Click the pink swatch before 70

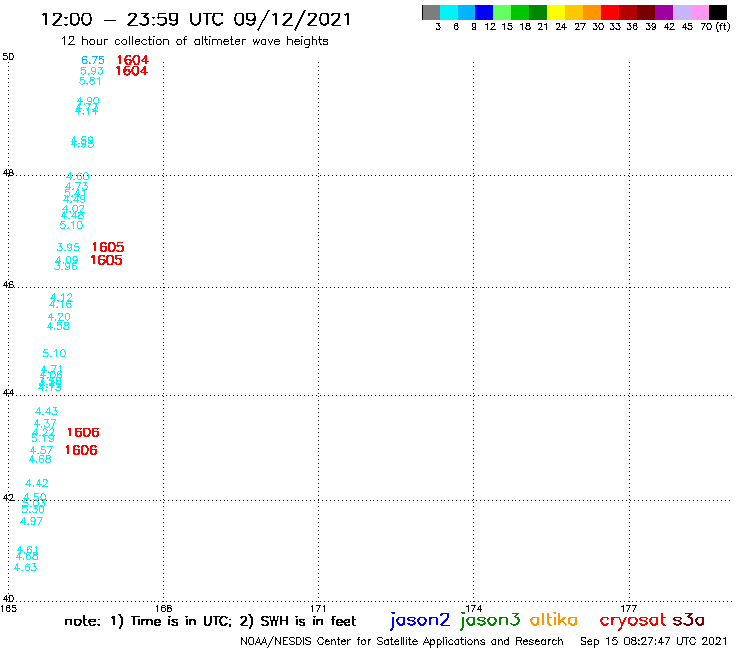pos(700,12)
